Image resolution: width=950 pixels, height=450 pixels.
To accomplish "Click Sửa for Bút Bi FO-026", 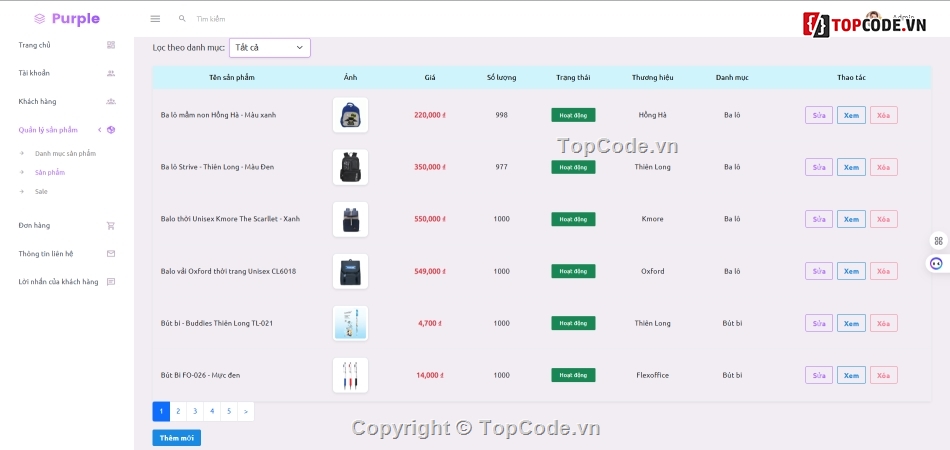I will pos(819,376).
